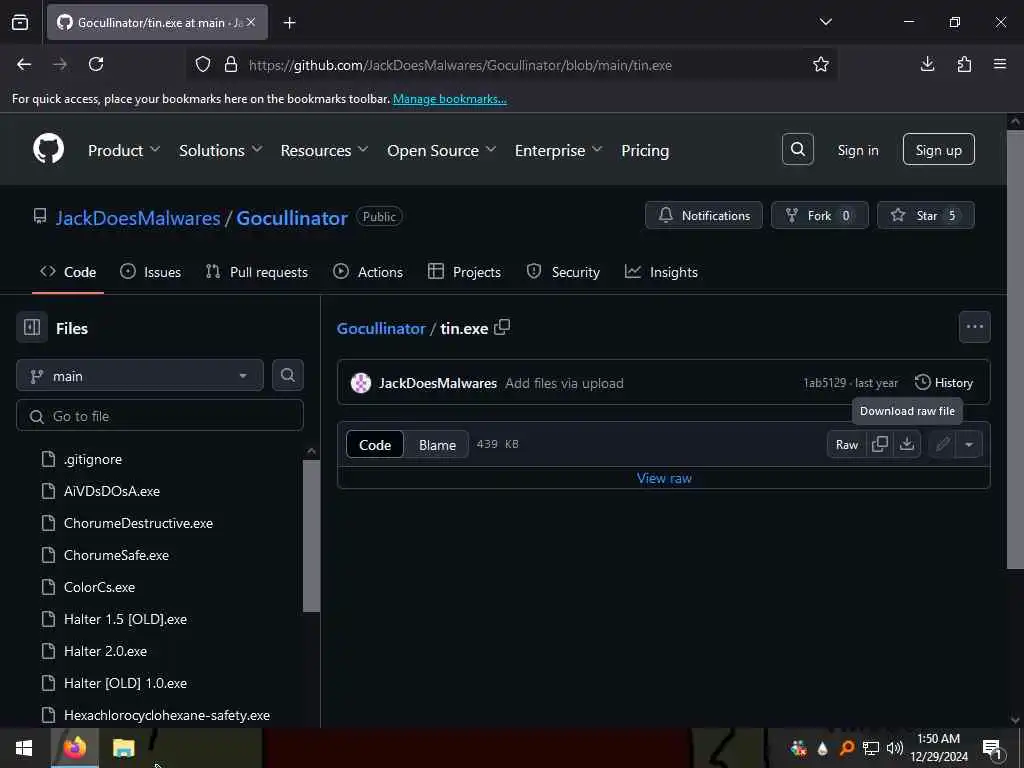Click the GitHub logo home icon
1024x768 pixels.
point(48,150)
